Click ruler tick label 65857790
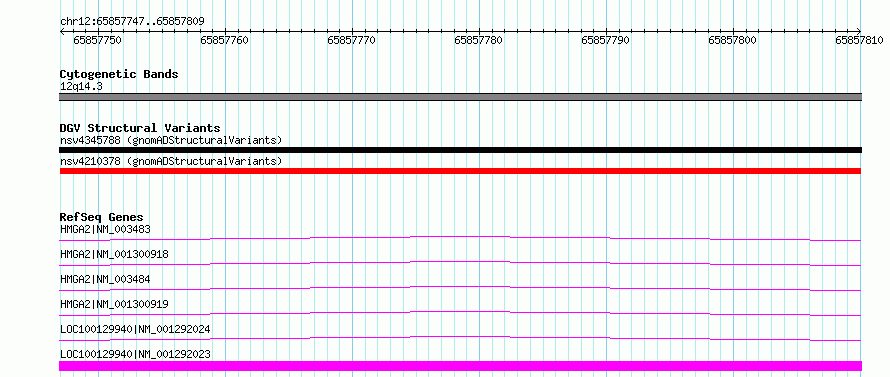The height and width of the screenshot is (377, 890). pyautogui.click(x=606, y=40)
